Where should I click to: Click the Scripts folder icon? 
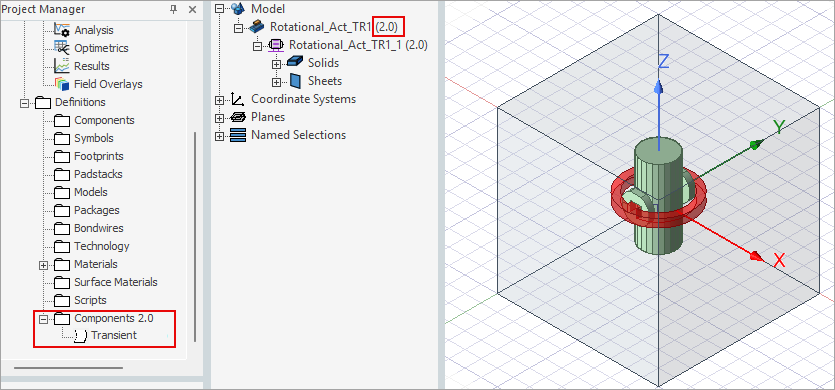coord(62,300)
